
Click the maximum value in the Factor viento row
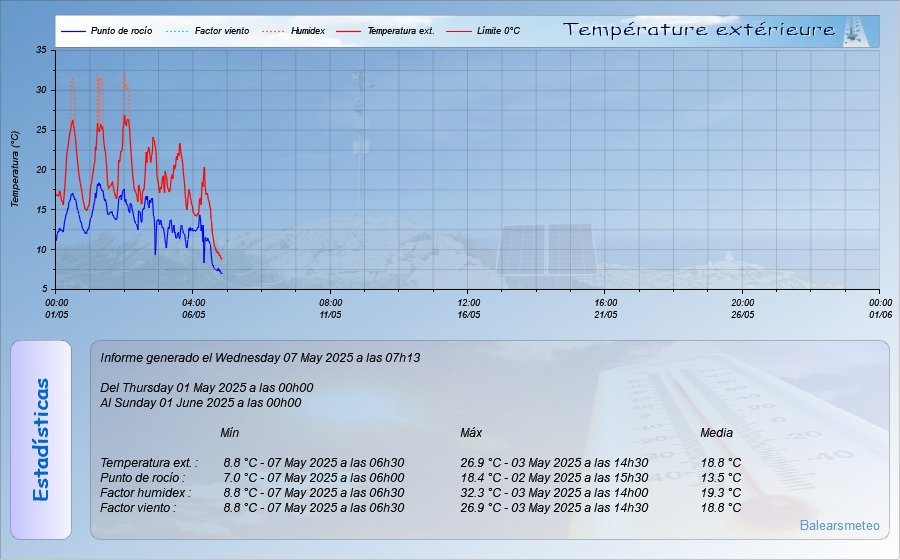tap(554, 508)
